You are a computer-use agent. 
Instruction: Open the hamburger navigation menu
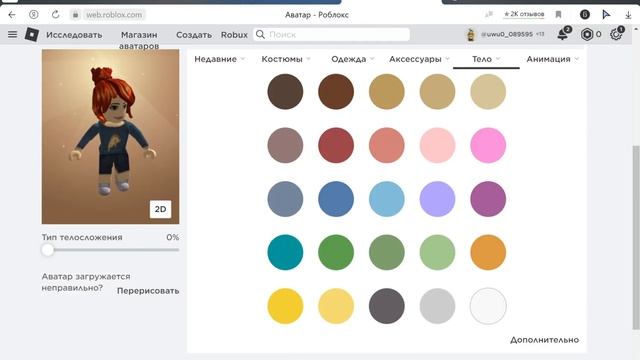click(x=13, y=34)
